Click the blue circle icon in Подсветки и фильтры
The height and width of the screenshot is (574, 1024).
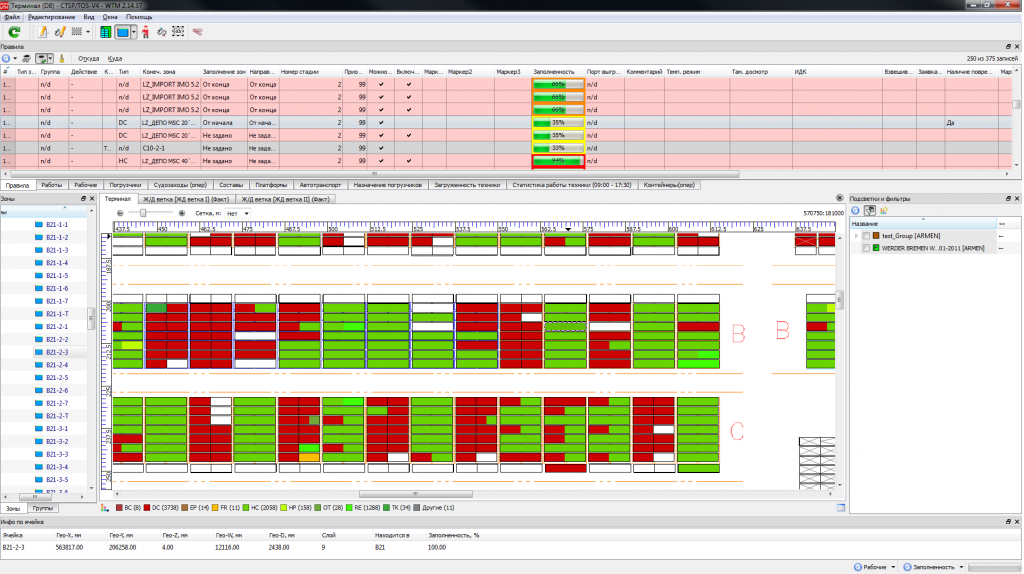click(856, 211)
